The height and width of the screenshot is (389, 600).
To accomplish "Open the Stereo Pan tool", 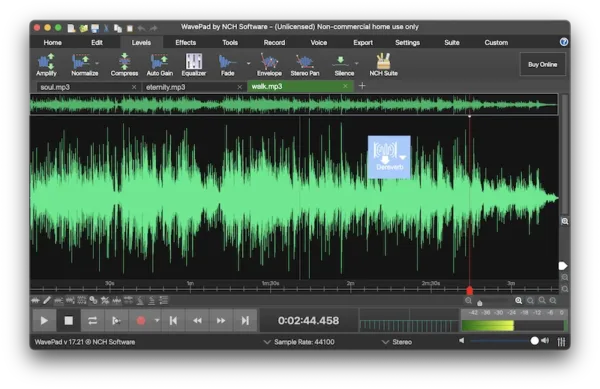I will tap(305, 65).
